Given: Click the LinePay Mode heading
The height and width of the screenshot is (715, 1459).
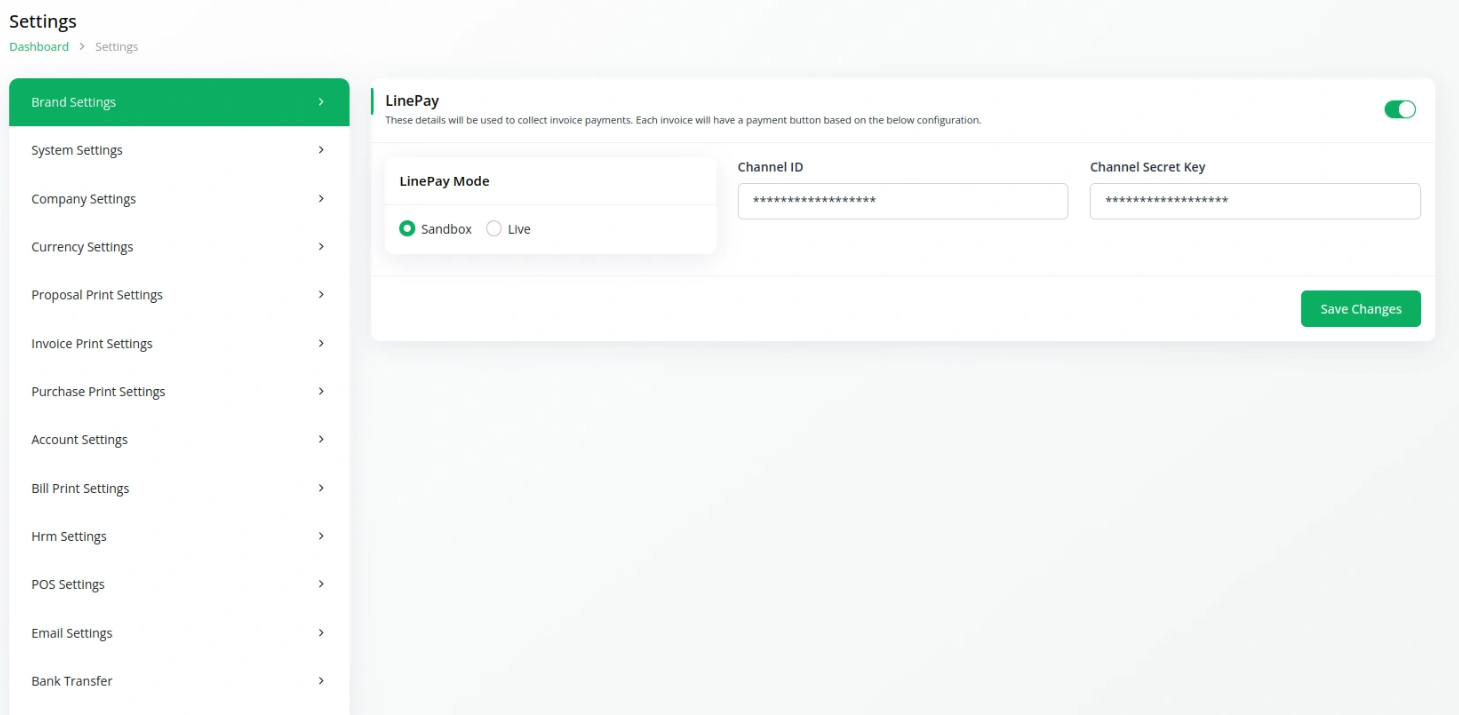Looking at the screenshot, I should point(444,181).
